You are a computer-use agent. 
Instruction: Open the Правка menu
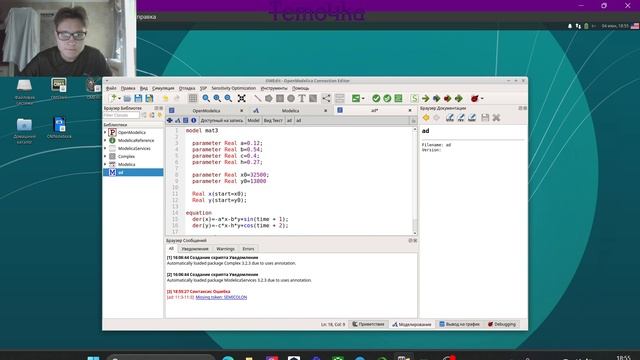(x=128, y=88)
